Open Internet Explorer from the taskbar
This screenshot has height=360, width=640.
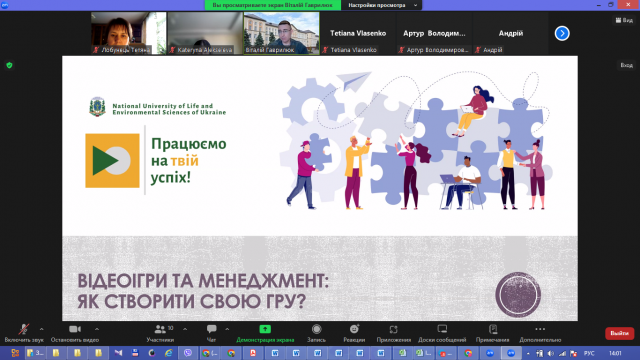tap(168, 353)
